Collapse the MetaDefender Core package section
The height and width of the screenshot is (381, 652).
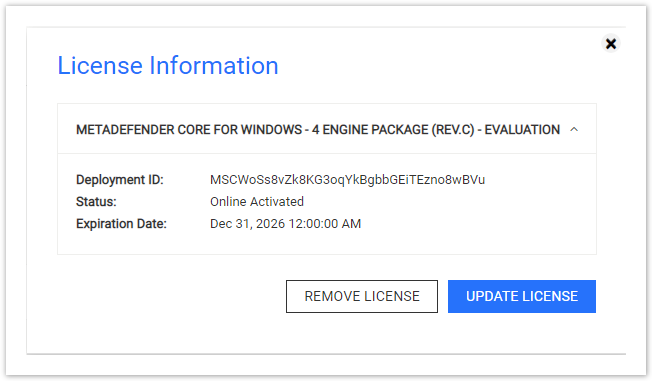(x=574, y=129)
